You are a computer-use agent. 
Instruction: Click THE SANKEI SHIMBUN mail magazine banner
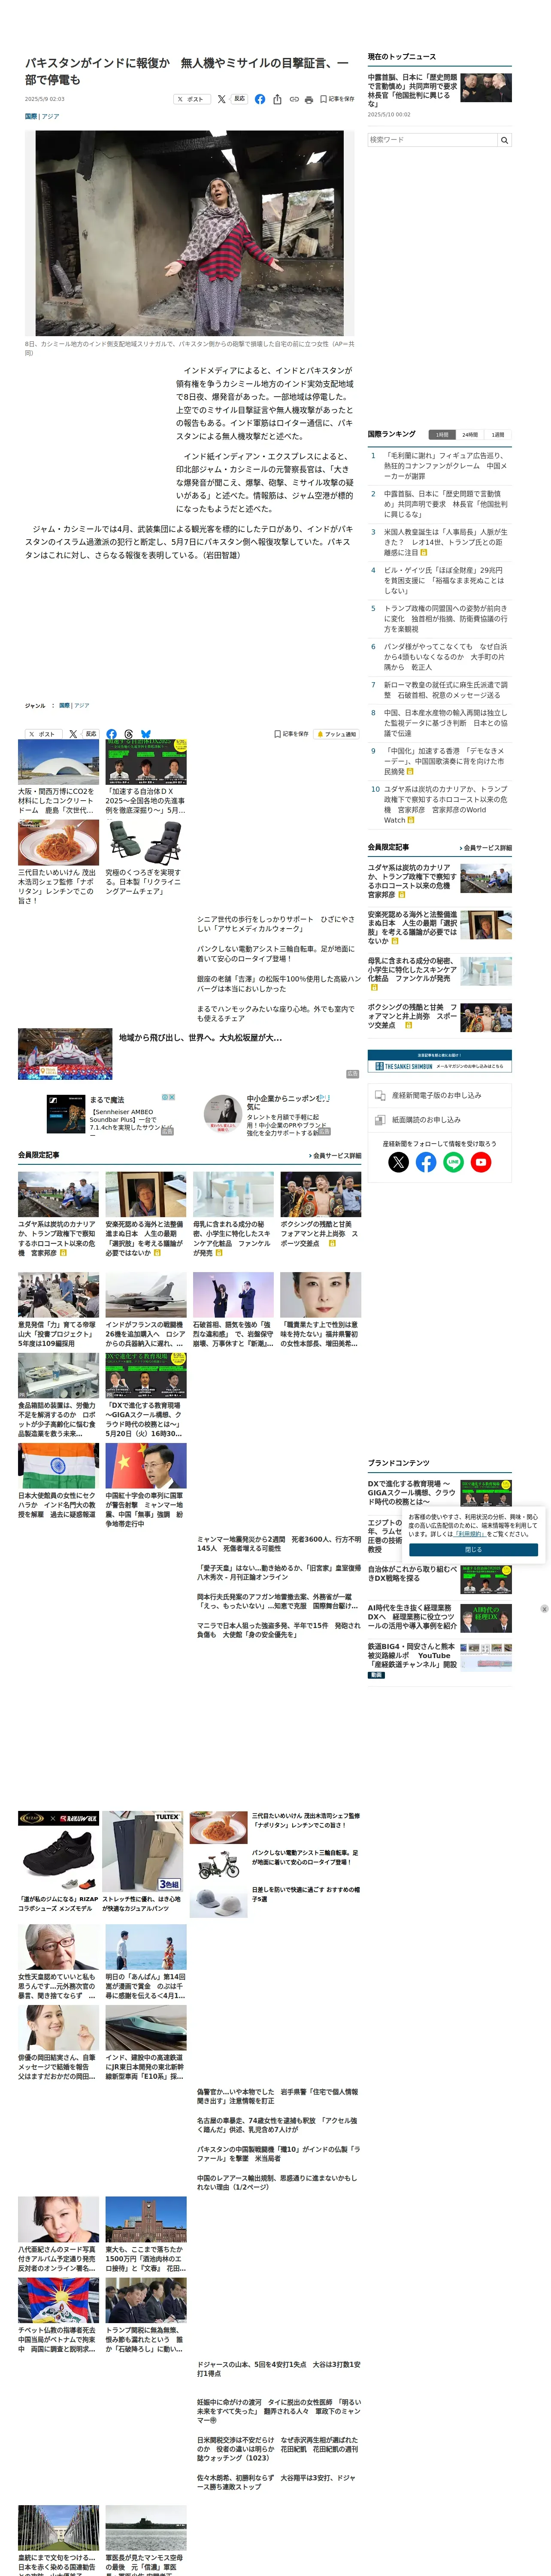click(x=439, y=1061)
